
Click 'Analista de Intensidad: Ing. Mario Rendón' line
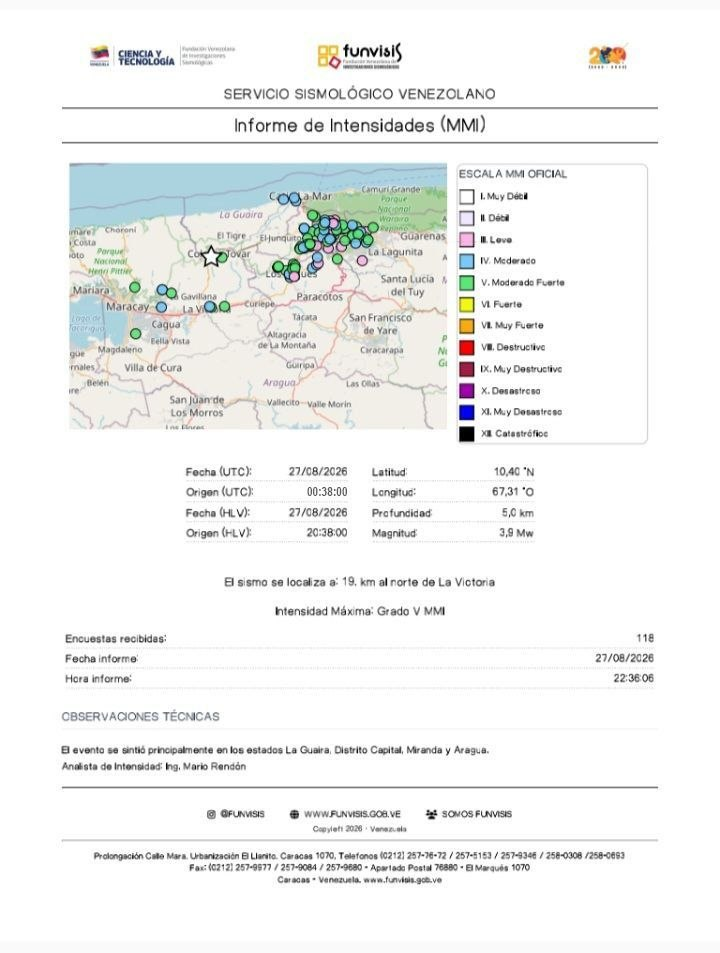pos(154,766)
